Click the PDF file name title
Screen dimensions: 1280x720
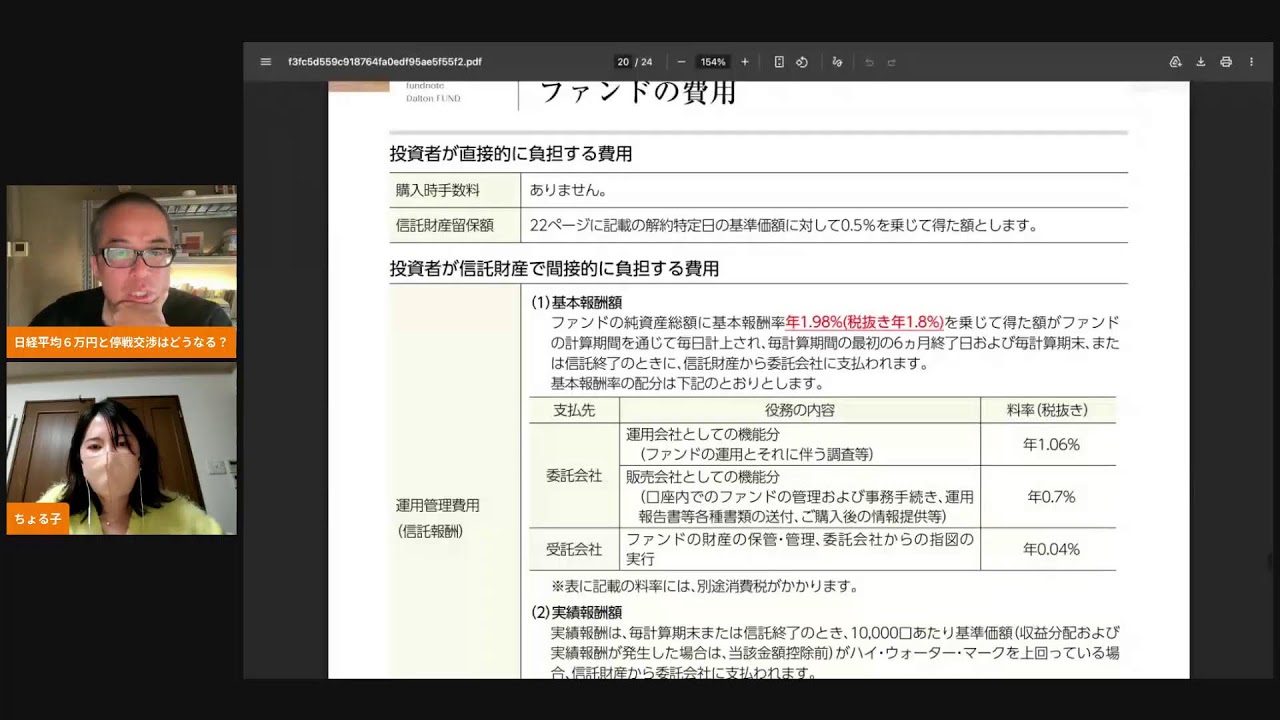pyautogui.click(x=385, y=62)
